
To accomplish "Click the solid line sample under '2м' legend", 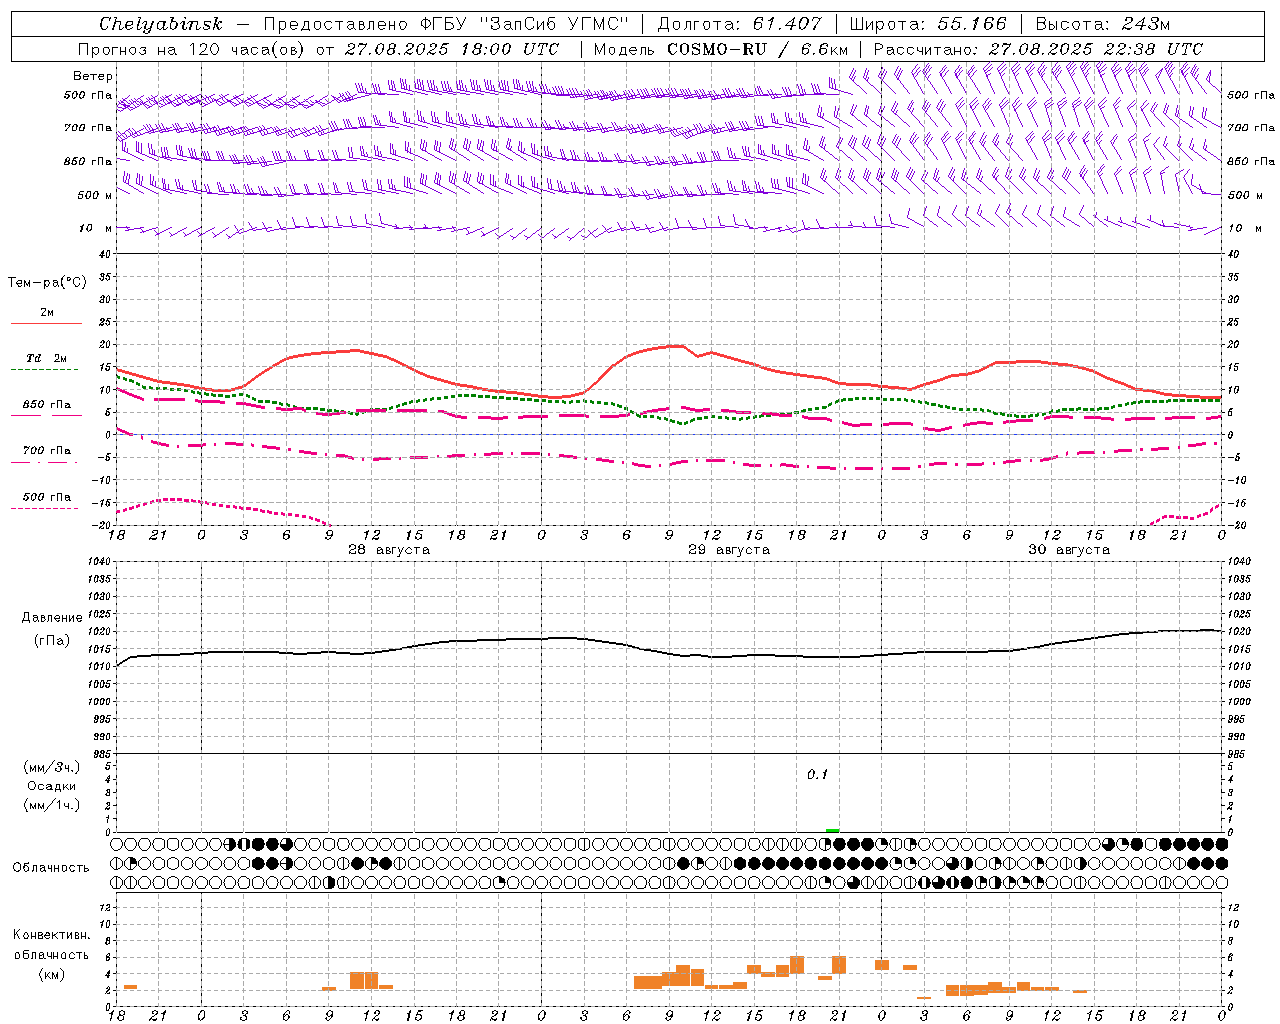I will point(47,323).
